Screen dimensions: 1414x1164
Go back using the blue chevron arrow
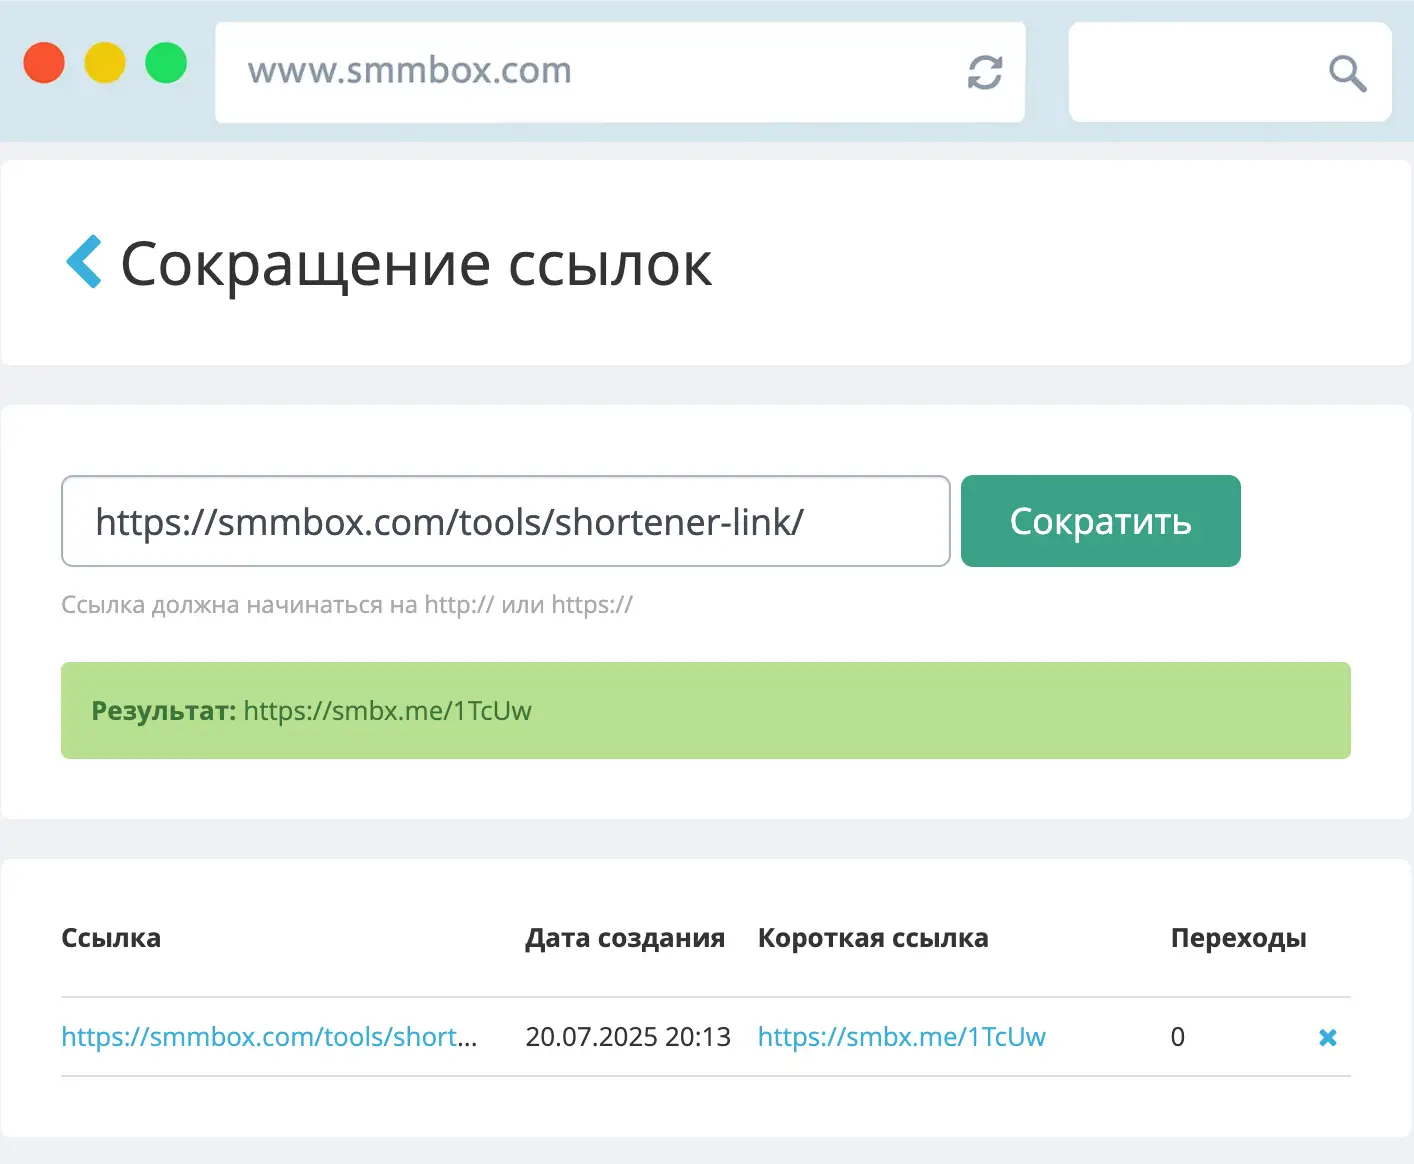pyautogui.click(x=84, y=262)
